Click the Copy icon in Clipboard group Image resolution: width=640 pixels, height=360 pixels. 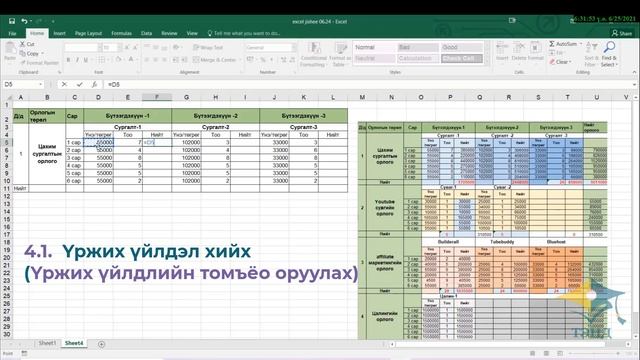22,53
